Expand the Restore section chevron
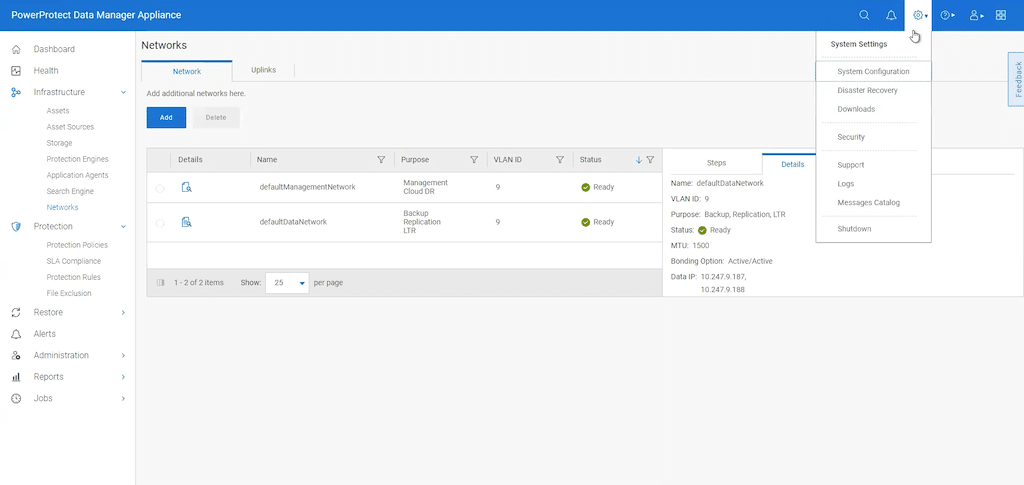 [123, 313]
